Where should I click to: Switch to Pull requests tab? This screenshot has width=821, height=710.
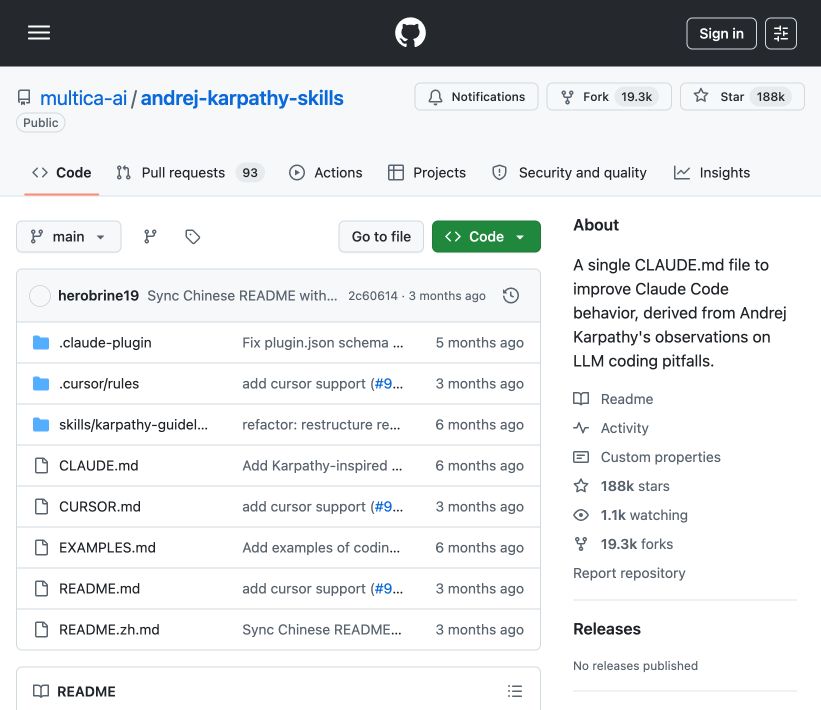[x=191, y=173]
